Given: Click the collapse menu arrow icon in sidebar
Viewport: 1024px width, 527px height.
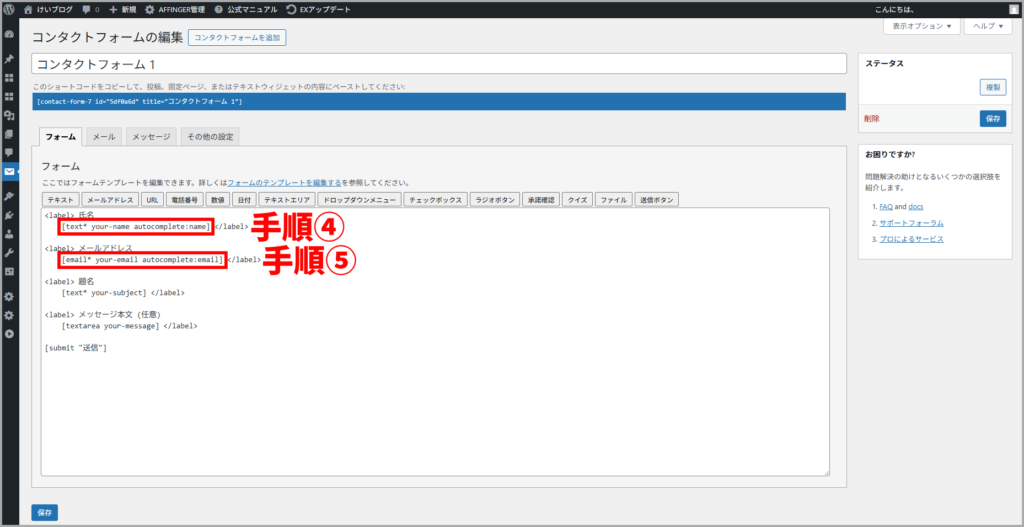Looking at the screenshot, I should pyautogui.click(x=9, y=333).
